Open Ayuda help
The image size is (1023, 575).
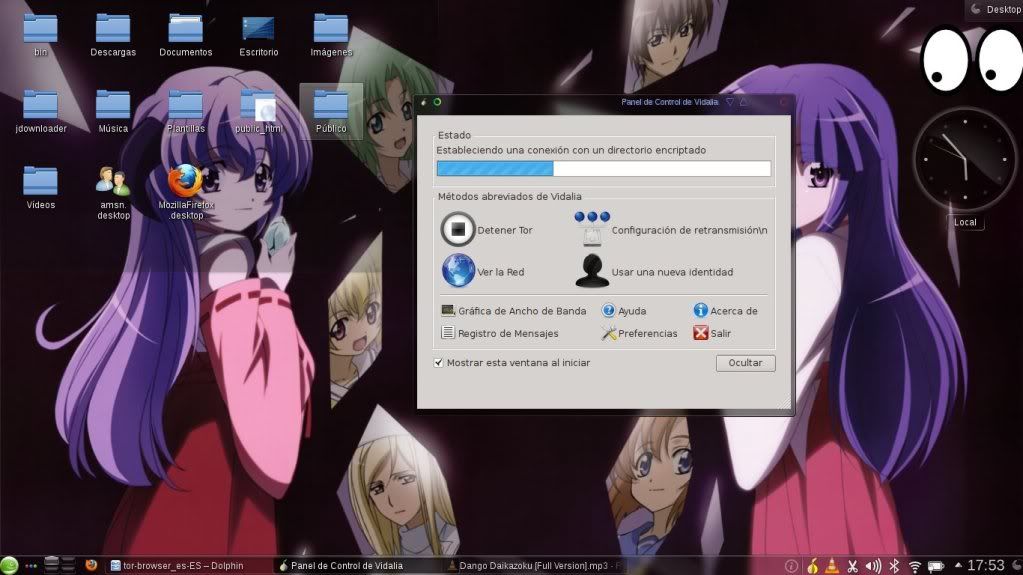(x=624, y=311)
